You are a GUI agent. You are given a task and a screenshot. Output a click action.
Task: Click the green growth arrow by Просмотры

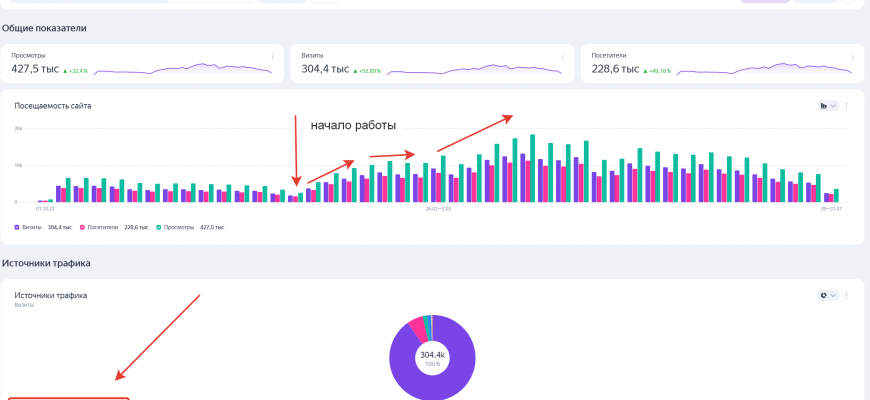pos(65,71)
